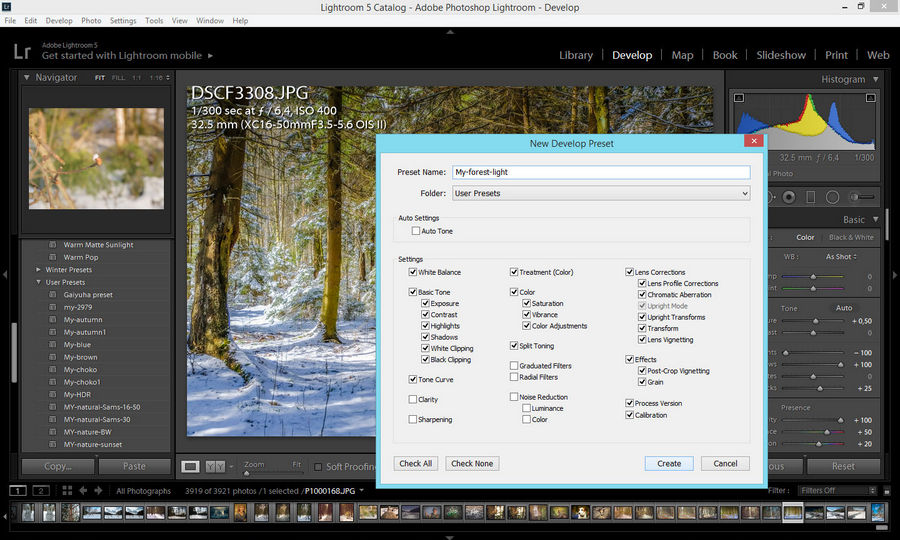Enable Graduated Filters checkbox
This screenshot has height=540, width=900.
pos(514,366)
